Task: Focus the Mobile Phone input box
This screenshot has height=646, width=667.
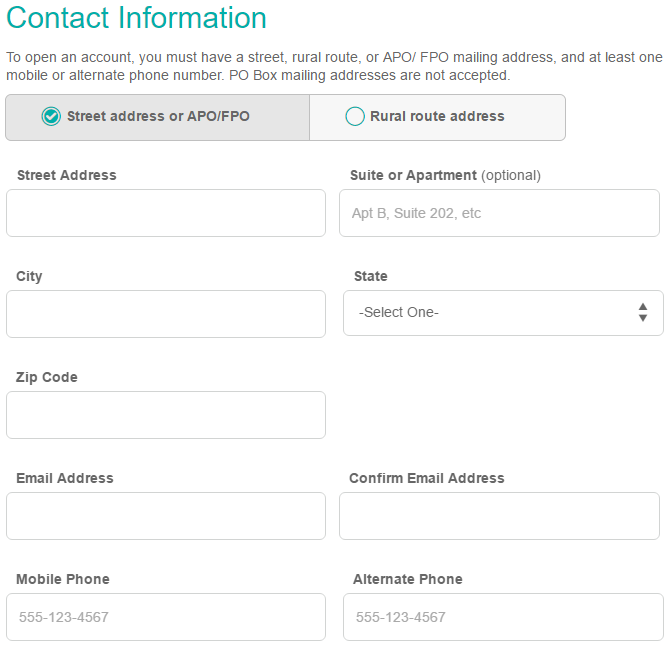Action: click(166, 617)
